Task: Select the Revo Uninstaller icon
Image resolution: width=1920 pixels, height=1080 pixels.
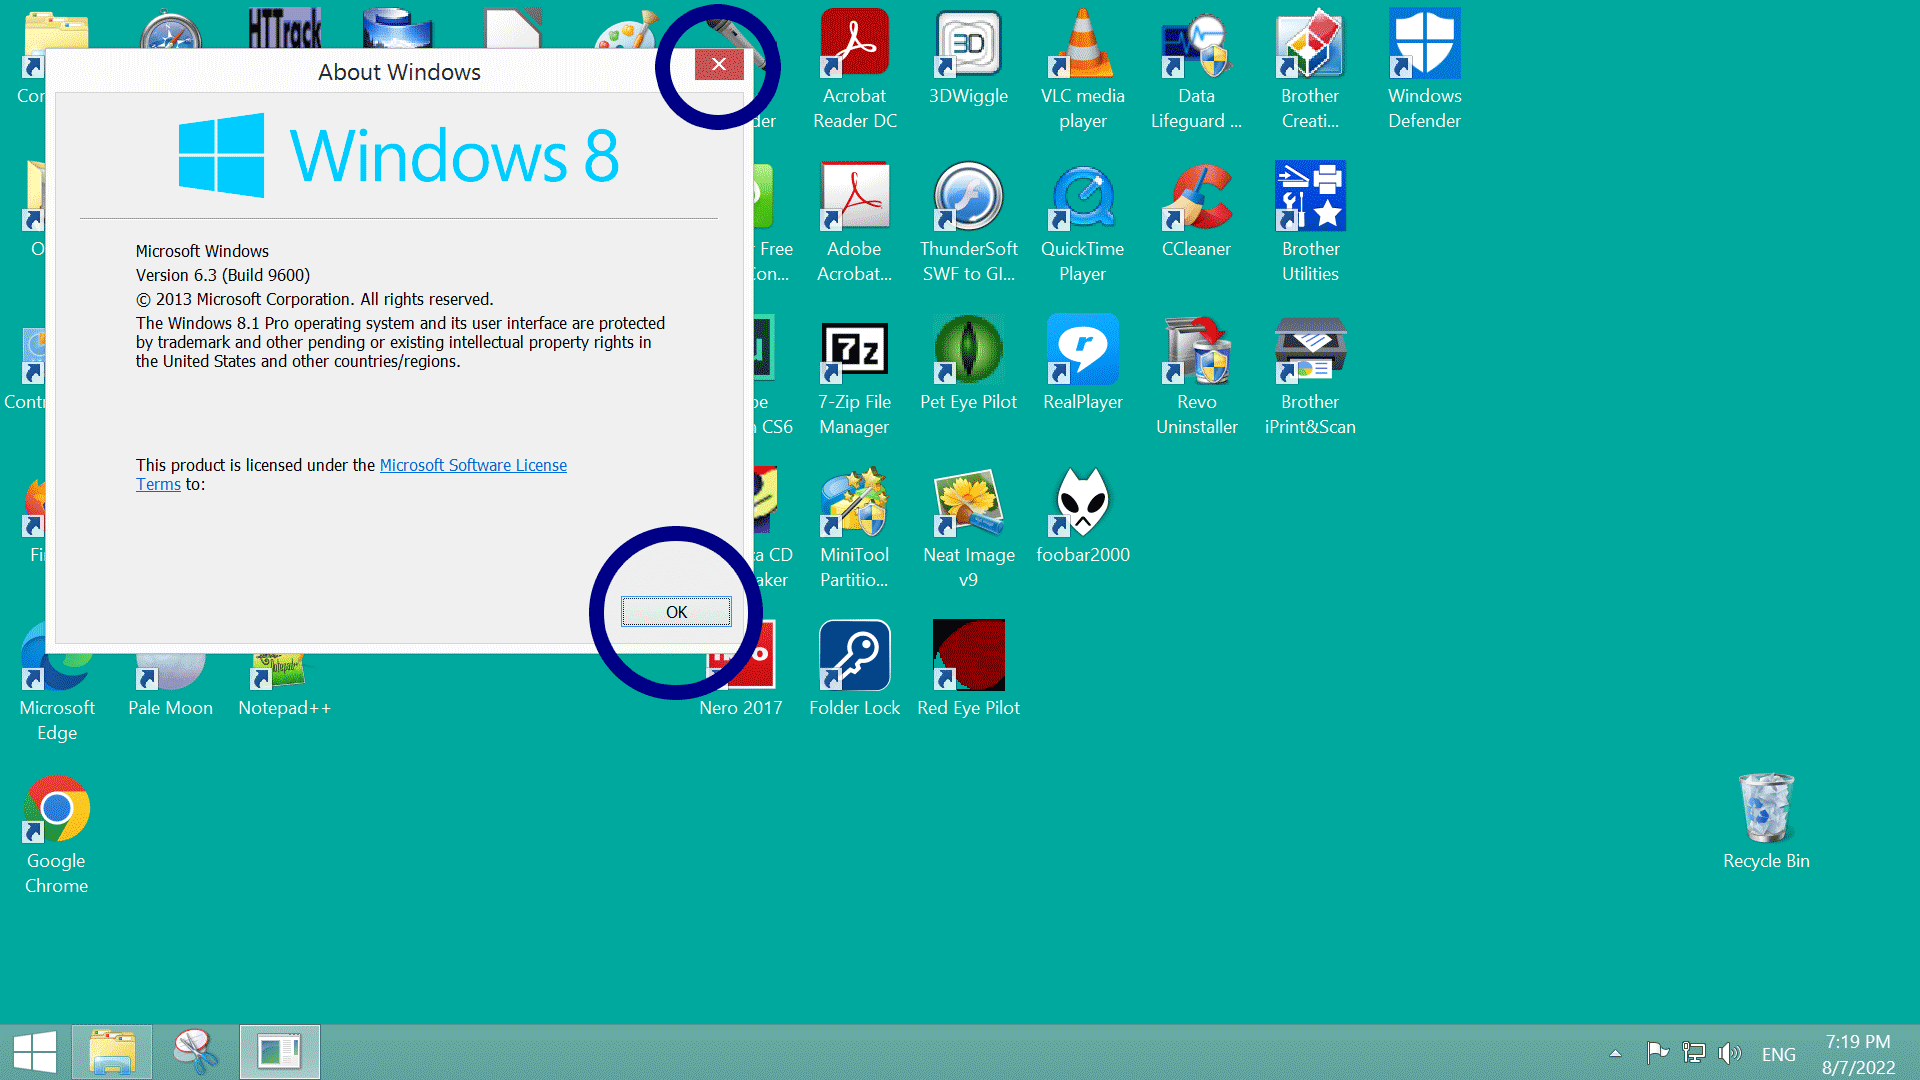Action: click(1196, 376)
